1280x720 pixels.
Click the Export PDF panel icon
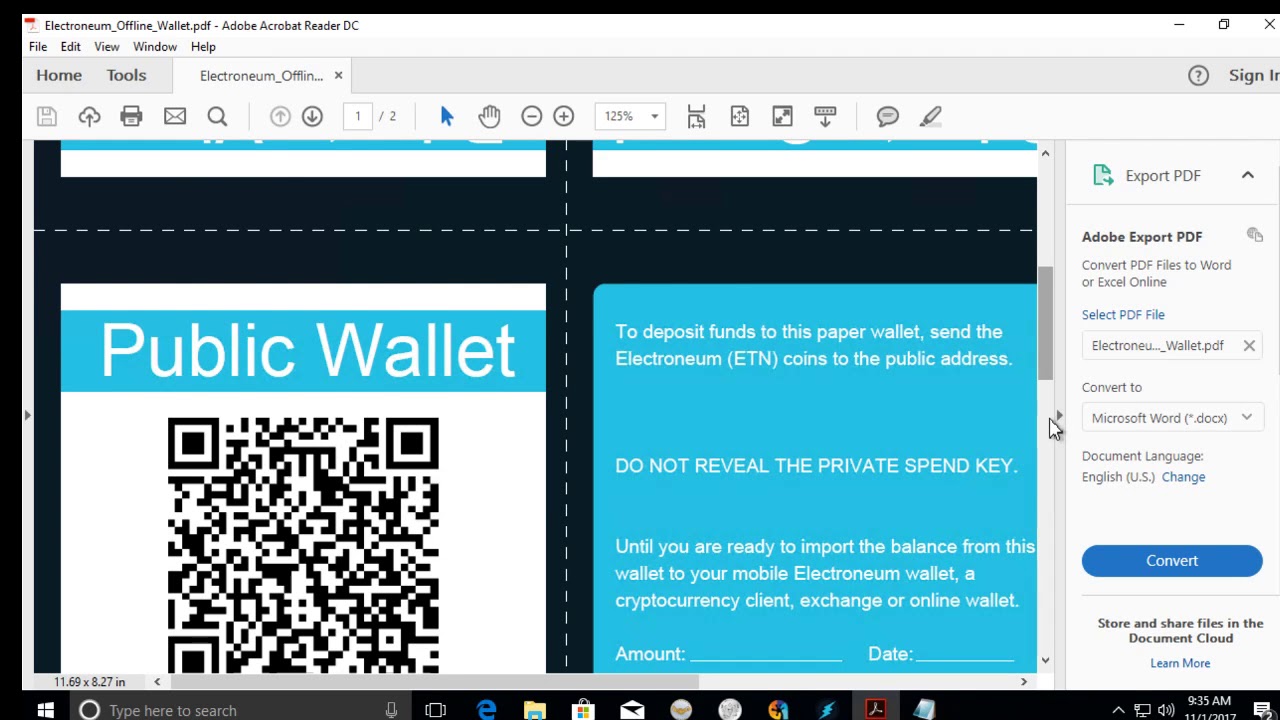(x=1103, y=175)
